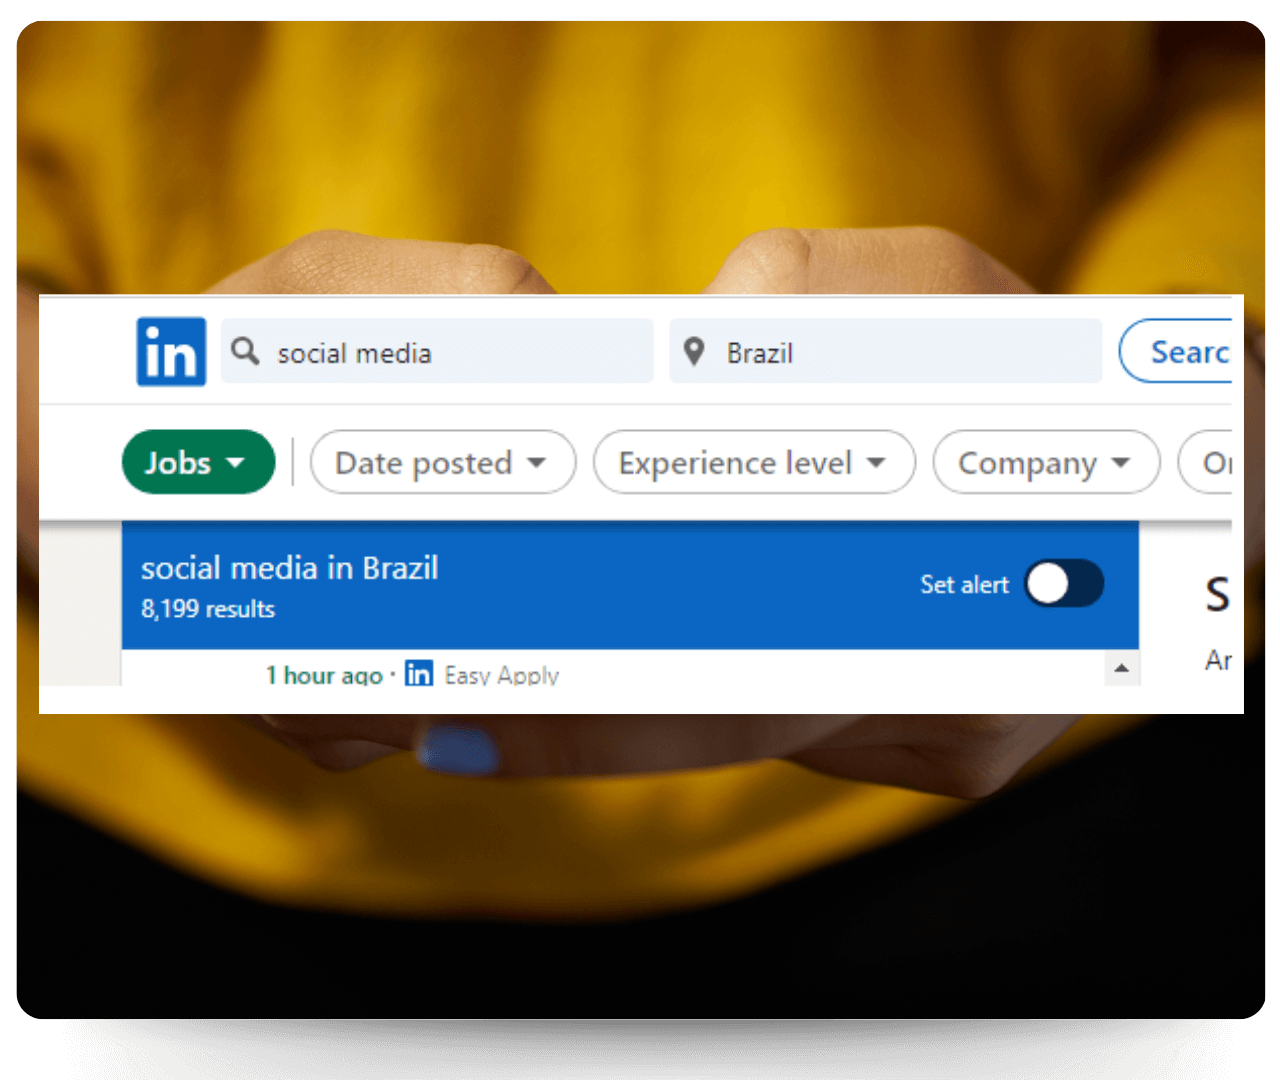The height and width of the screenshot is (1080, 1280).
Task: Click the magnifier icon in keyword field
Action: point(245,351)
